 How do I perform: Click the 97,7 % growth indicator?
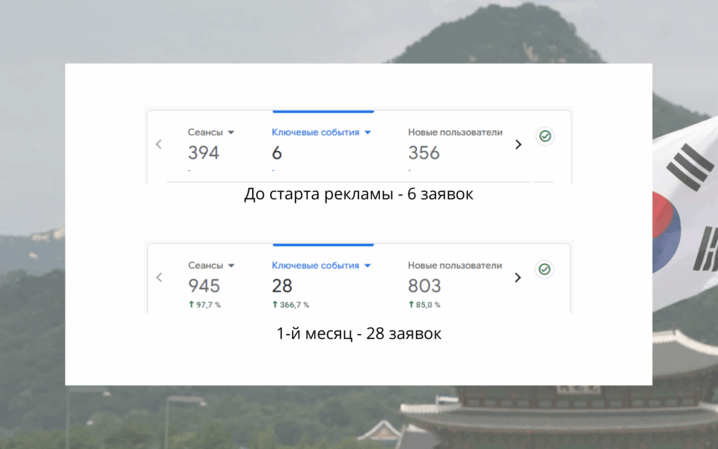pyautogui.click(x=205, y=305)
